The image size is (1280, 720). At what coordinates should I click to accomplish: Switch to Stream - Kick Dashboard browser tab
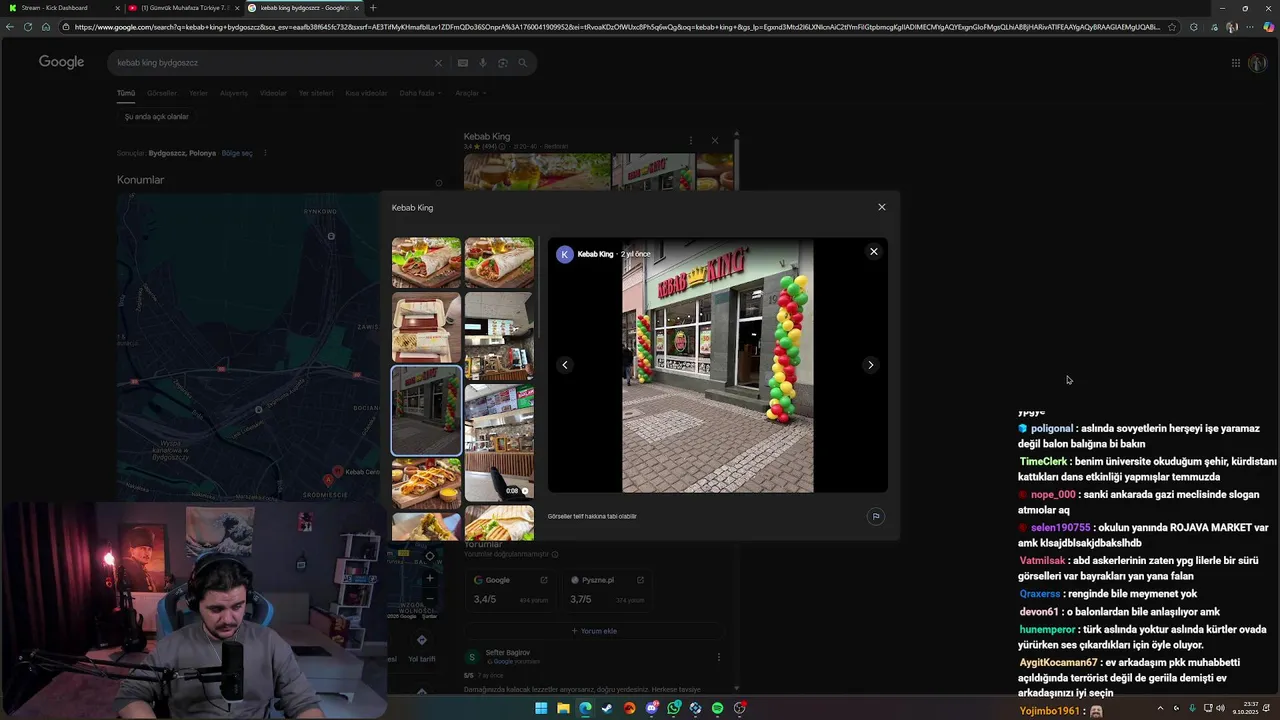pyautogui.click(x=62, y=8)
